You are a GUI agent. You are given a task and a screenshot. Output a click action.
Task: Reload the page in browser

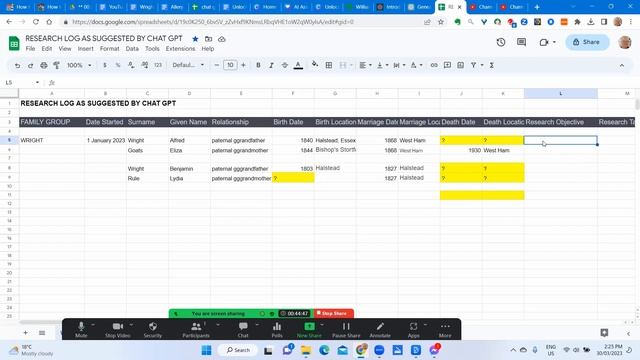[x=36, y=22]
